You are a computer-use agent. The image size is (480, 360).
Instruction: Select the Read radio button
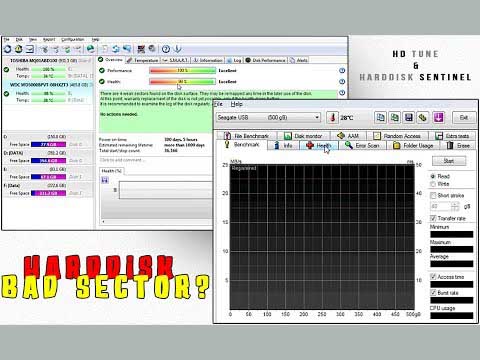[x=433, y=176]
